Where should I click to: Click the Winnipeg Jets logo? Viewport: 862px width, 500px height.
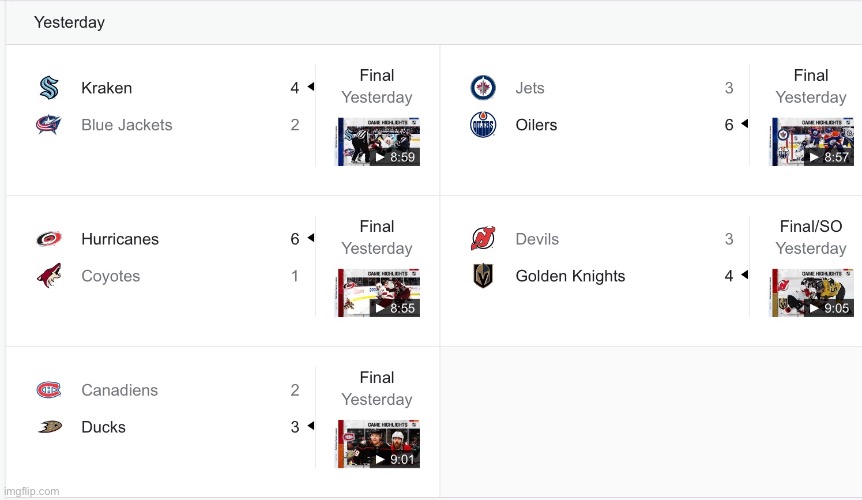483,88
